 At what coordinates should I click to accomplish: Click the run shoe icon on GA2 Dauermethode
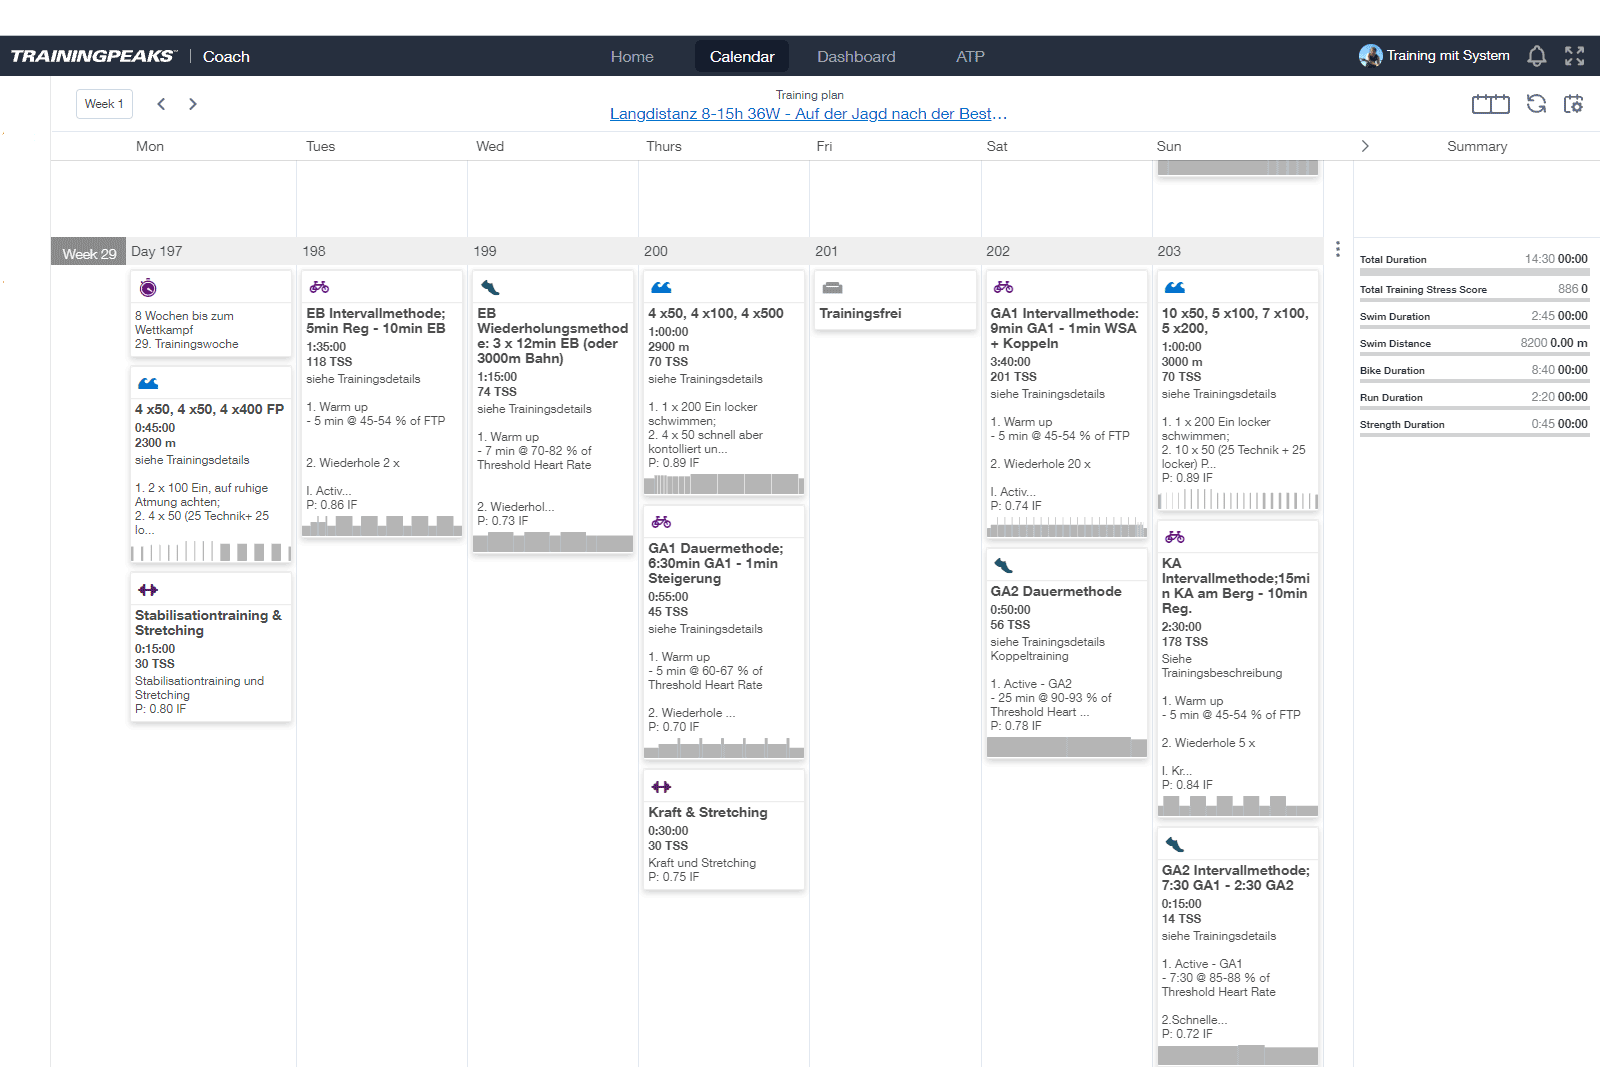tap(1003, 565)
